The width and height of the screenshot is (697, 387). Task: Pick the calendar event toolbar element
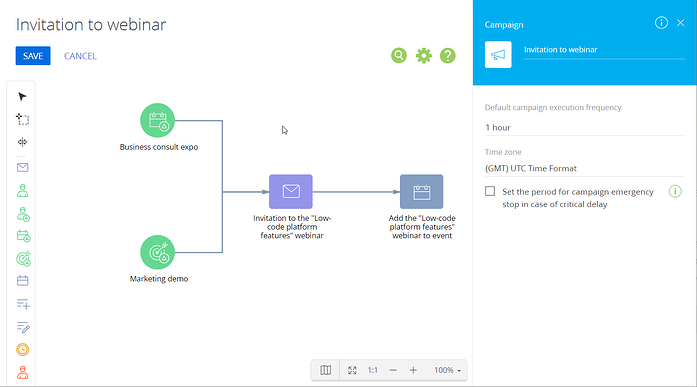(x=23, y=281)
